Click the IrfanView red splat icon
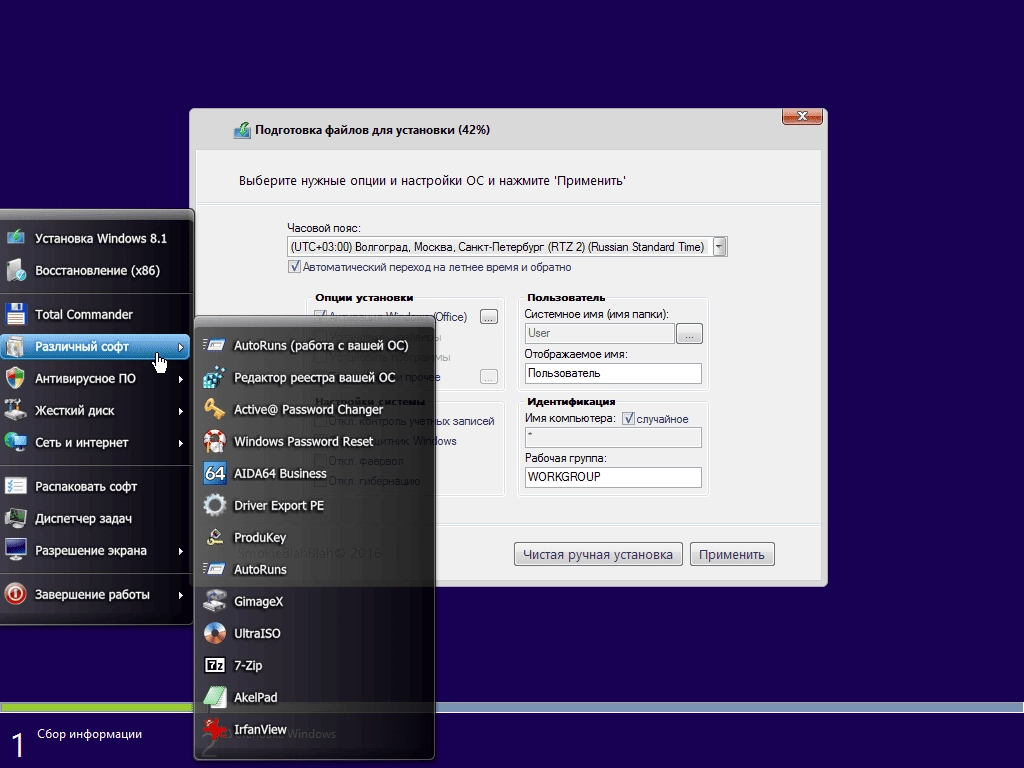1024x768 pixels. click(214, 729)
